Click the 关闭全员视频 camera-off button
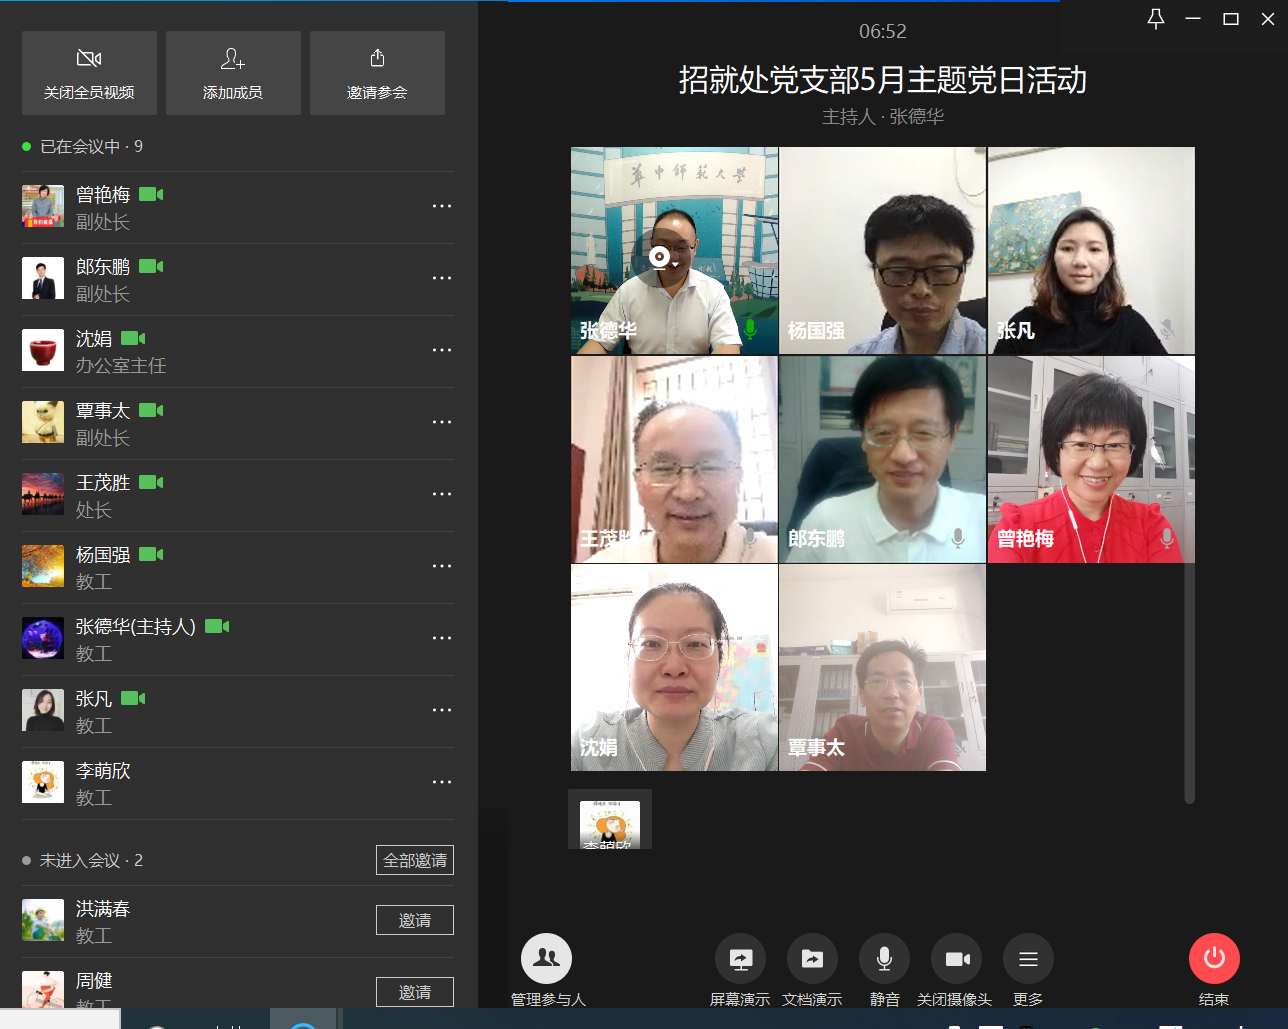The image size is (1288, 1029). click(x=89, y=73)
